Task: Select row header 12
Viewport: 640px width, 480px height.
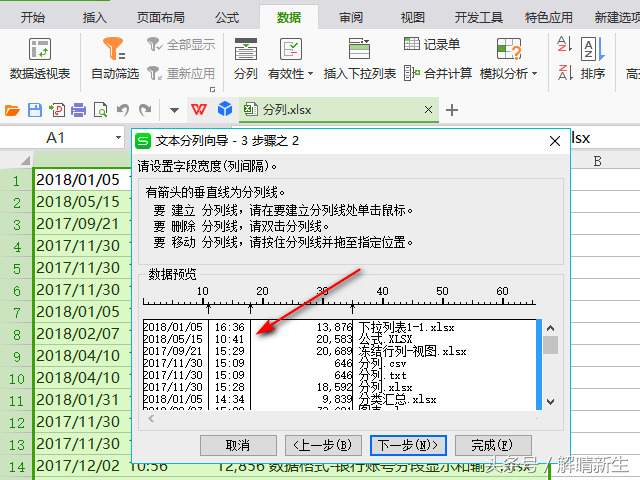Action: 17,422
